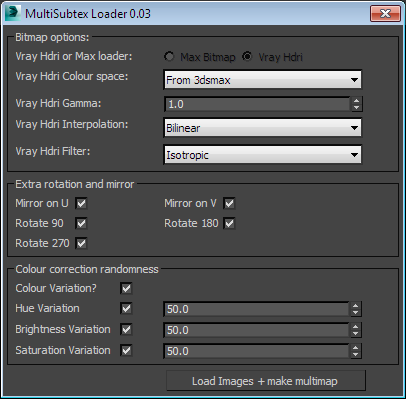Viewport: 406px width, 399px height.
Task: Click the Saturation Variation value field
Action: click(256, 351)
